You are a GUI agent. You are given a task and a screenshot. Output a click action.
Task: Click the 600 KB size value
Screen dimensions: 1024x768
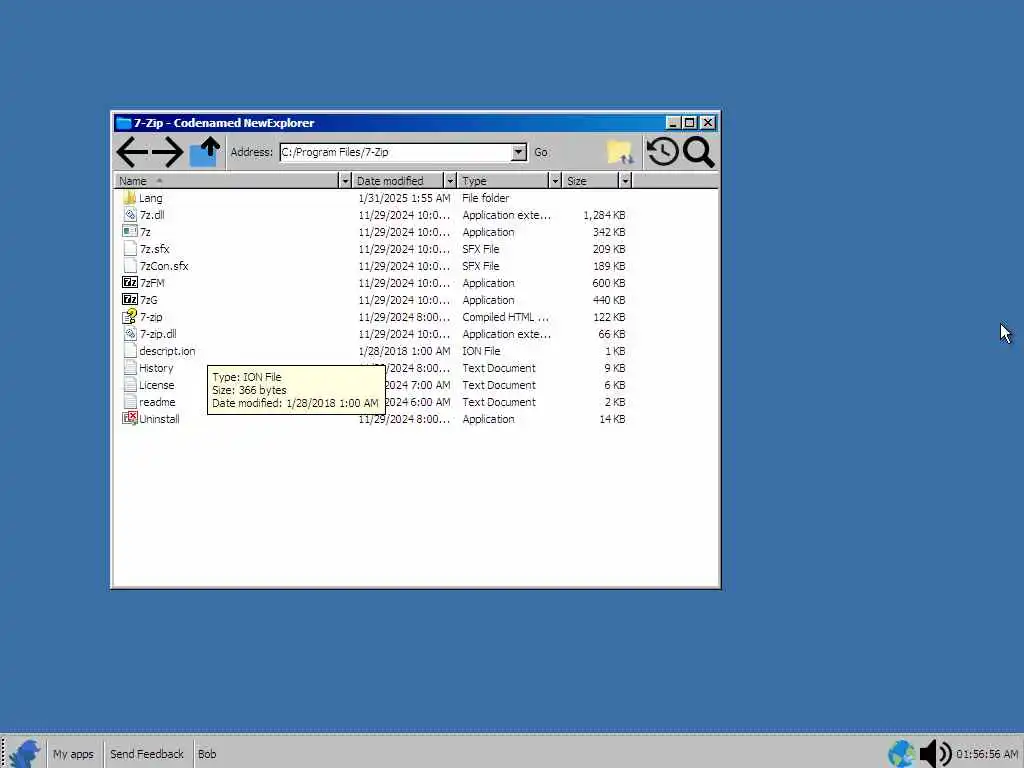click(x=609, y=283)
